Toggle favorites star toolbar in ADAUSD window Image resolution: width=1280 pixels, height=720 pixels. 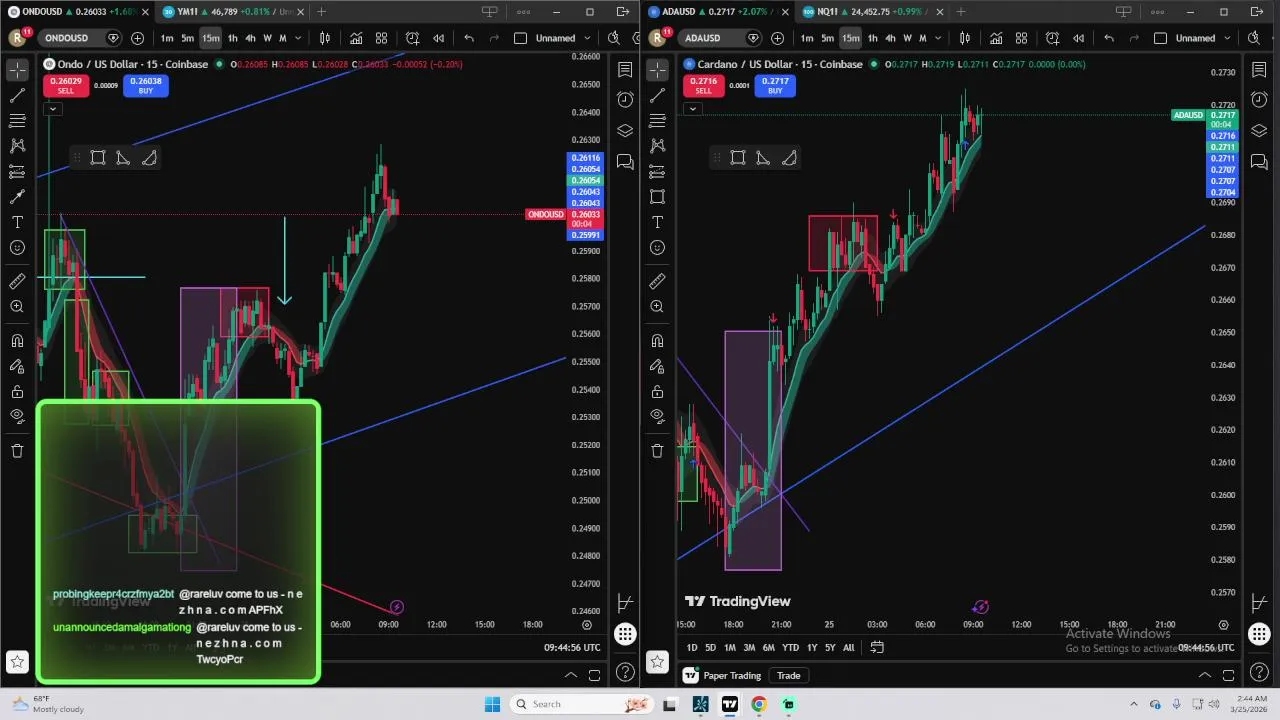(x=657, y=661)
